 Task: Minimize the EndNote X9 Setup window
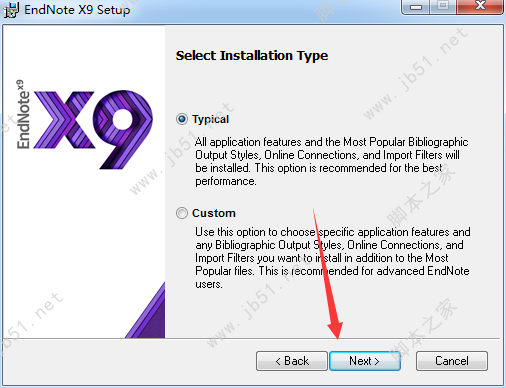point(415,7)
